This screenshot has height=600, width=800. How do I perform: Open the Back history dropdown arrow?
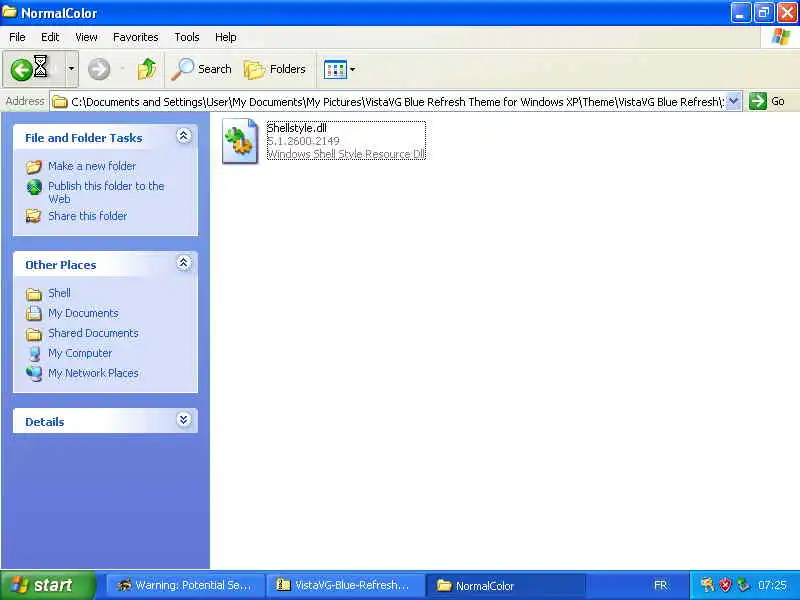71,69
